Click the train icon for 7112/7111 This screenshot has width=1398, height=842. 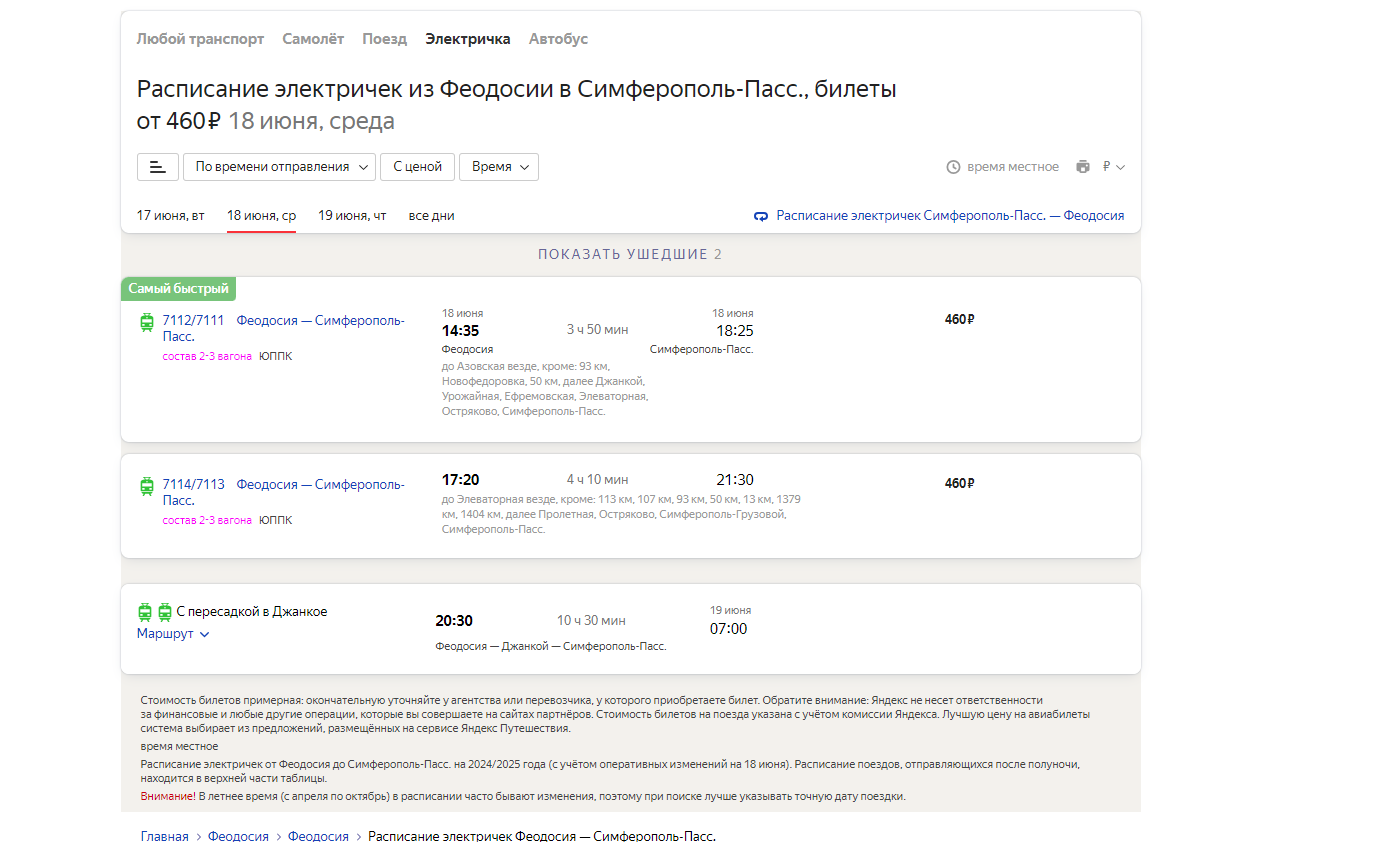point(147,322)
